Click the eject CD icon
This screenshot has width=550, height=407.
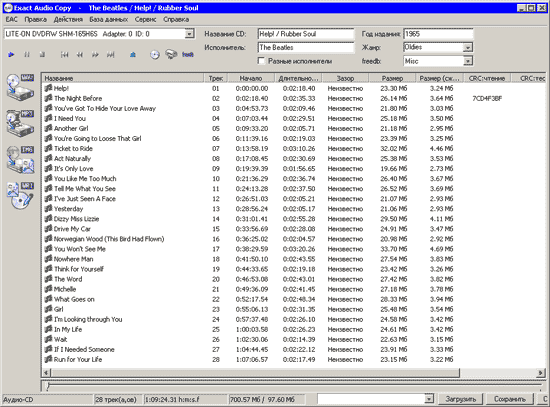tap(133, 54)
